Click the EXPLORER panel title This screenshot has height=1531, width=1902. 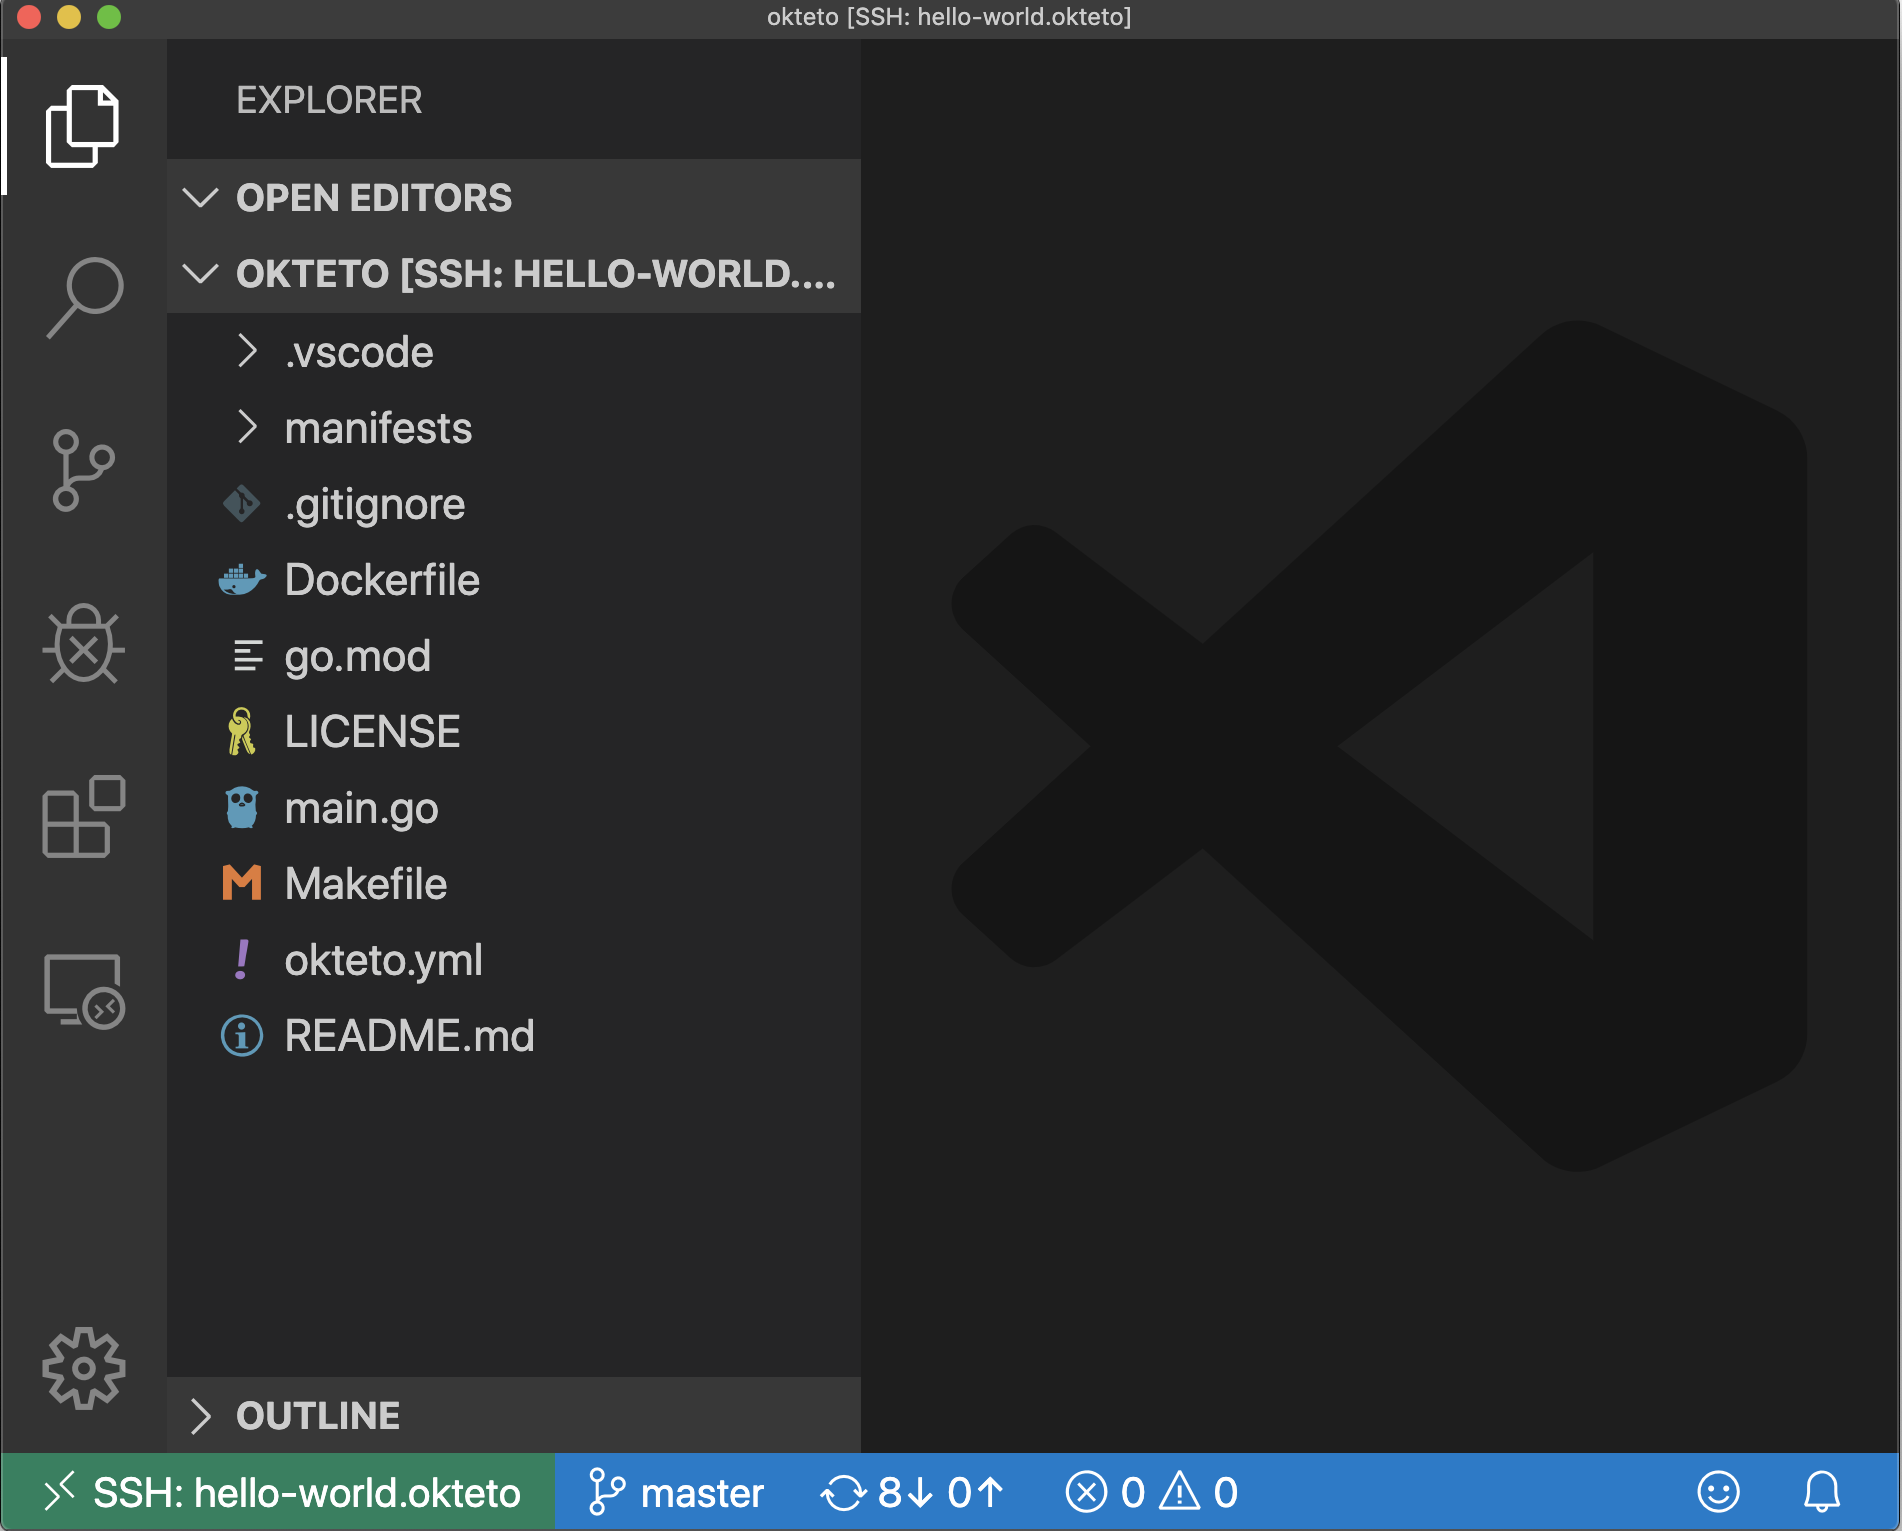click(329, 100)
